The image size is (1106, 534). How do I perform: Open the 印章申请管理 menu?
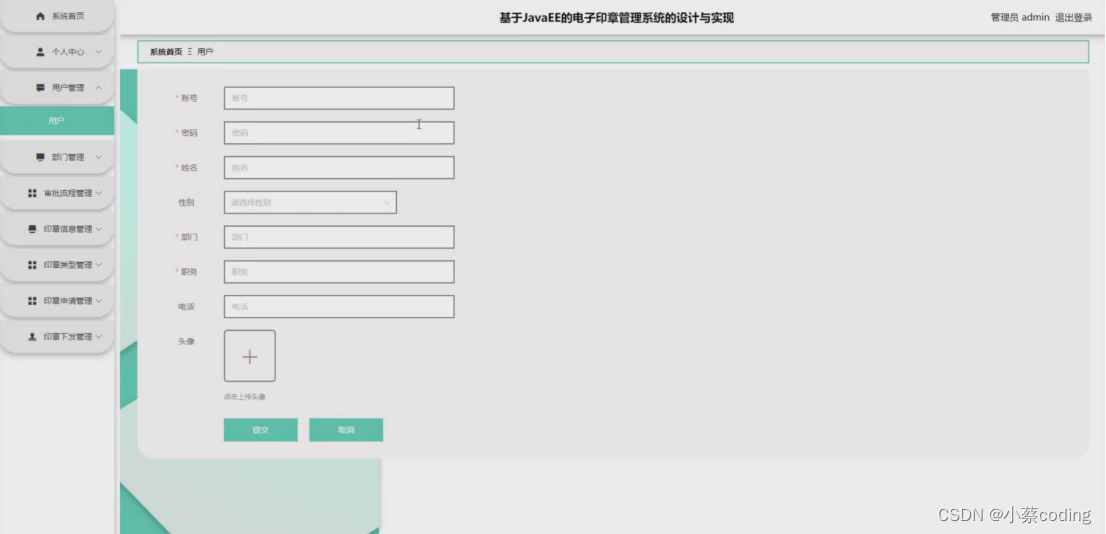57,301
